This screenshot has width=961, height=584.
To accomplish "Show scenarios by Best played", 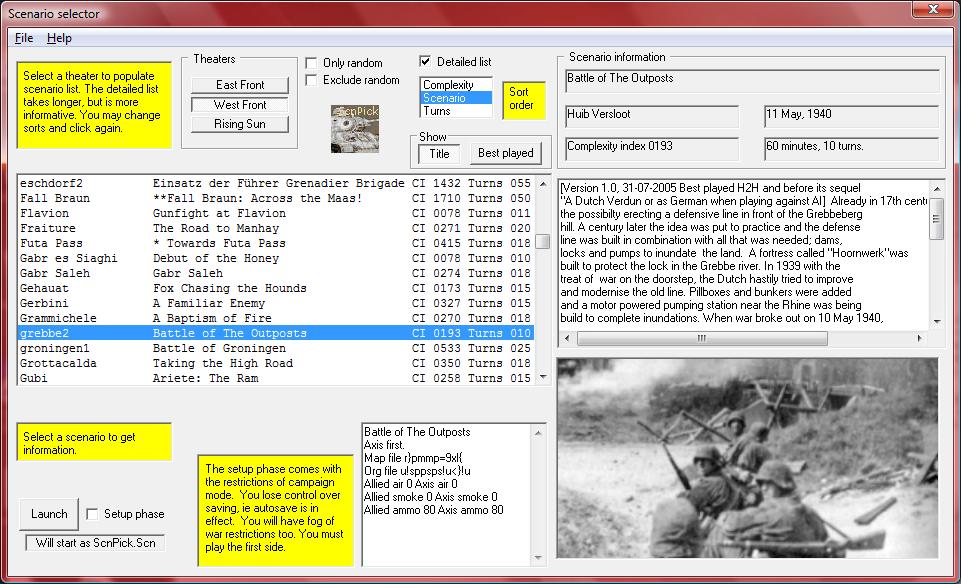I will click(506, 153).
